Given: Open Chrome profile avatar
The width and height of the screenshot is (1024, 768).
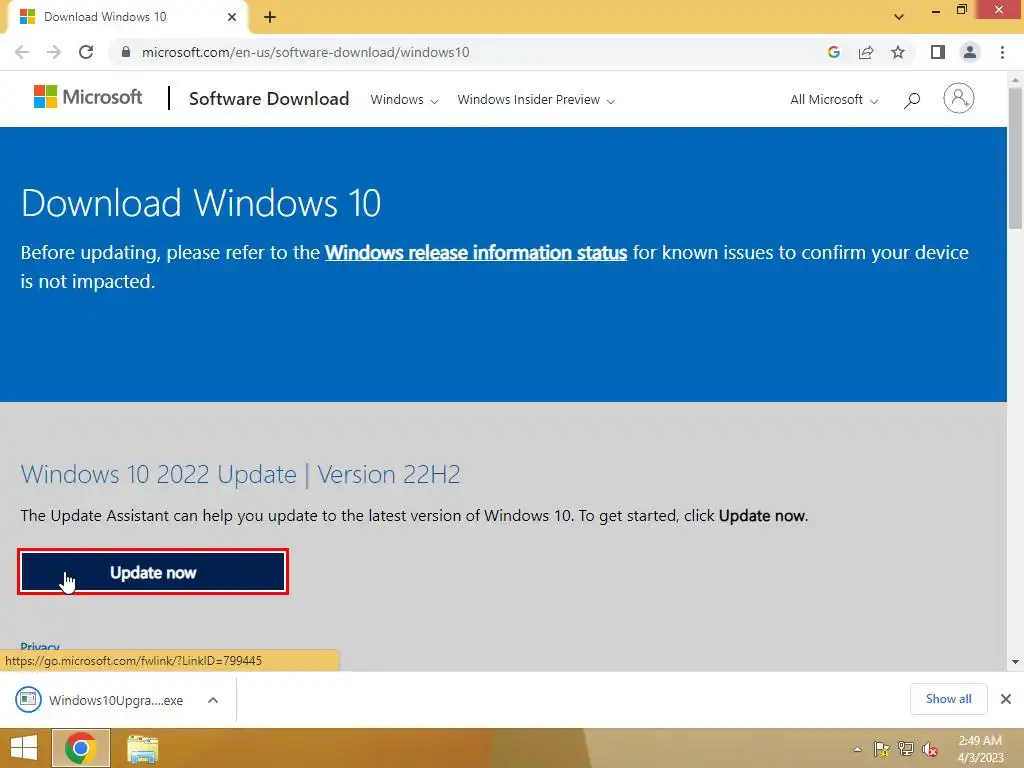Looking at the screenshot, I should tap(970, 52).
